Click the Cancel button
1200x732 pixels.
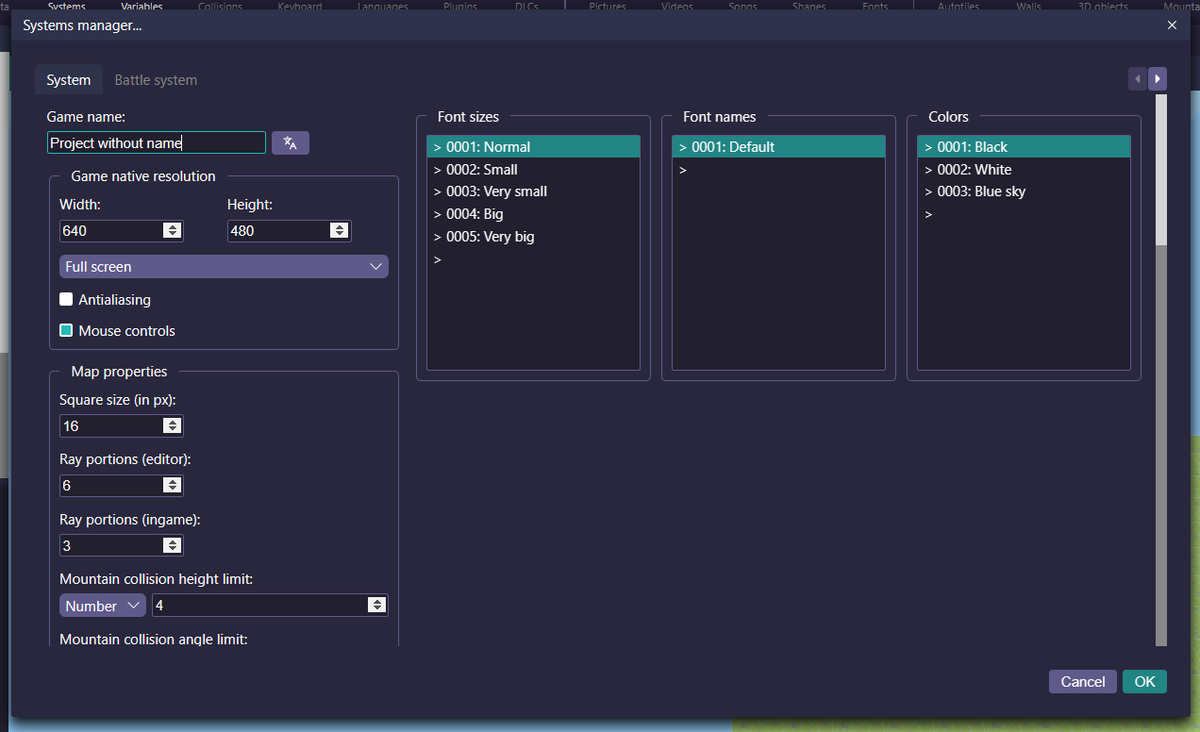[1083, 681]
